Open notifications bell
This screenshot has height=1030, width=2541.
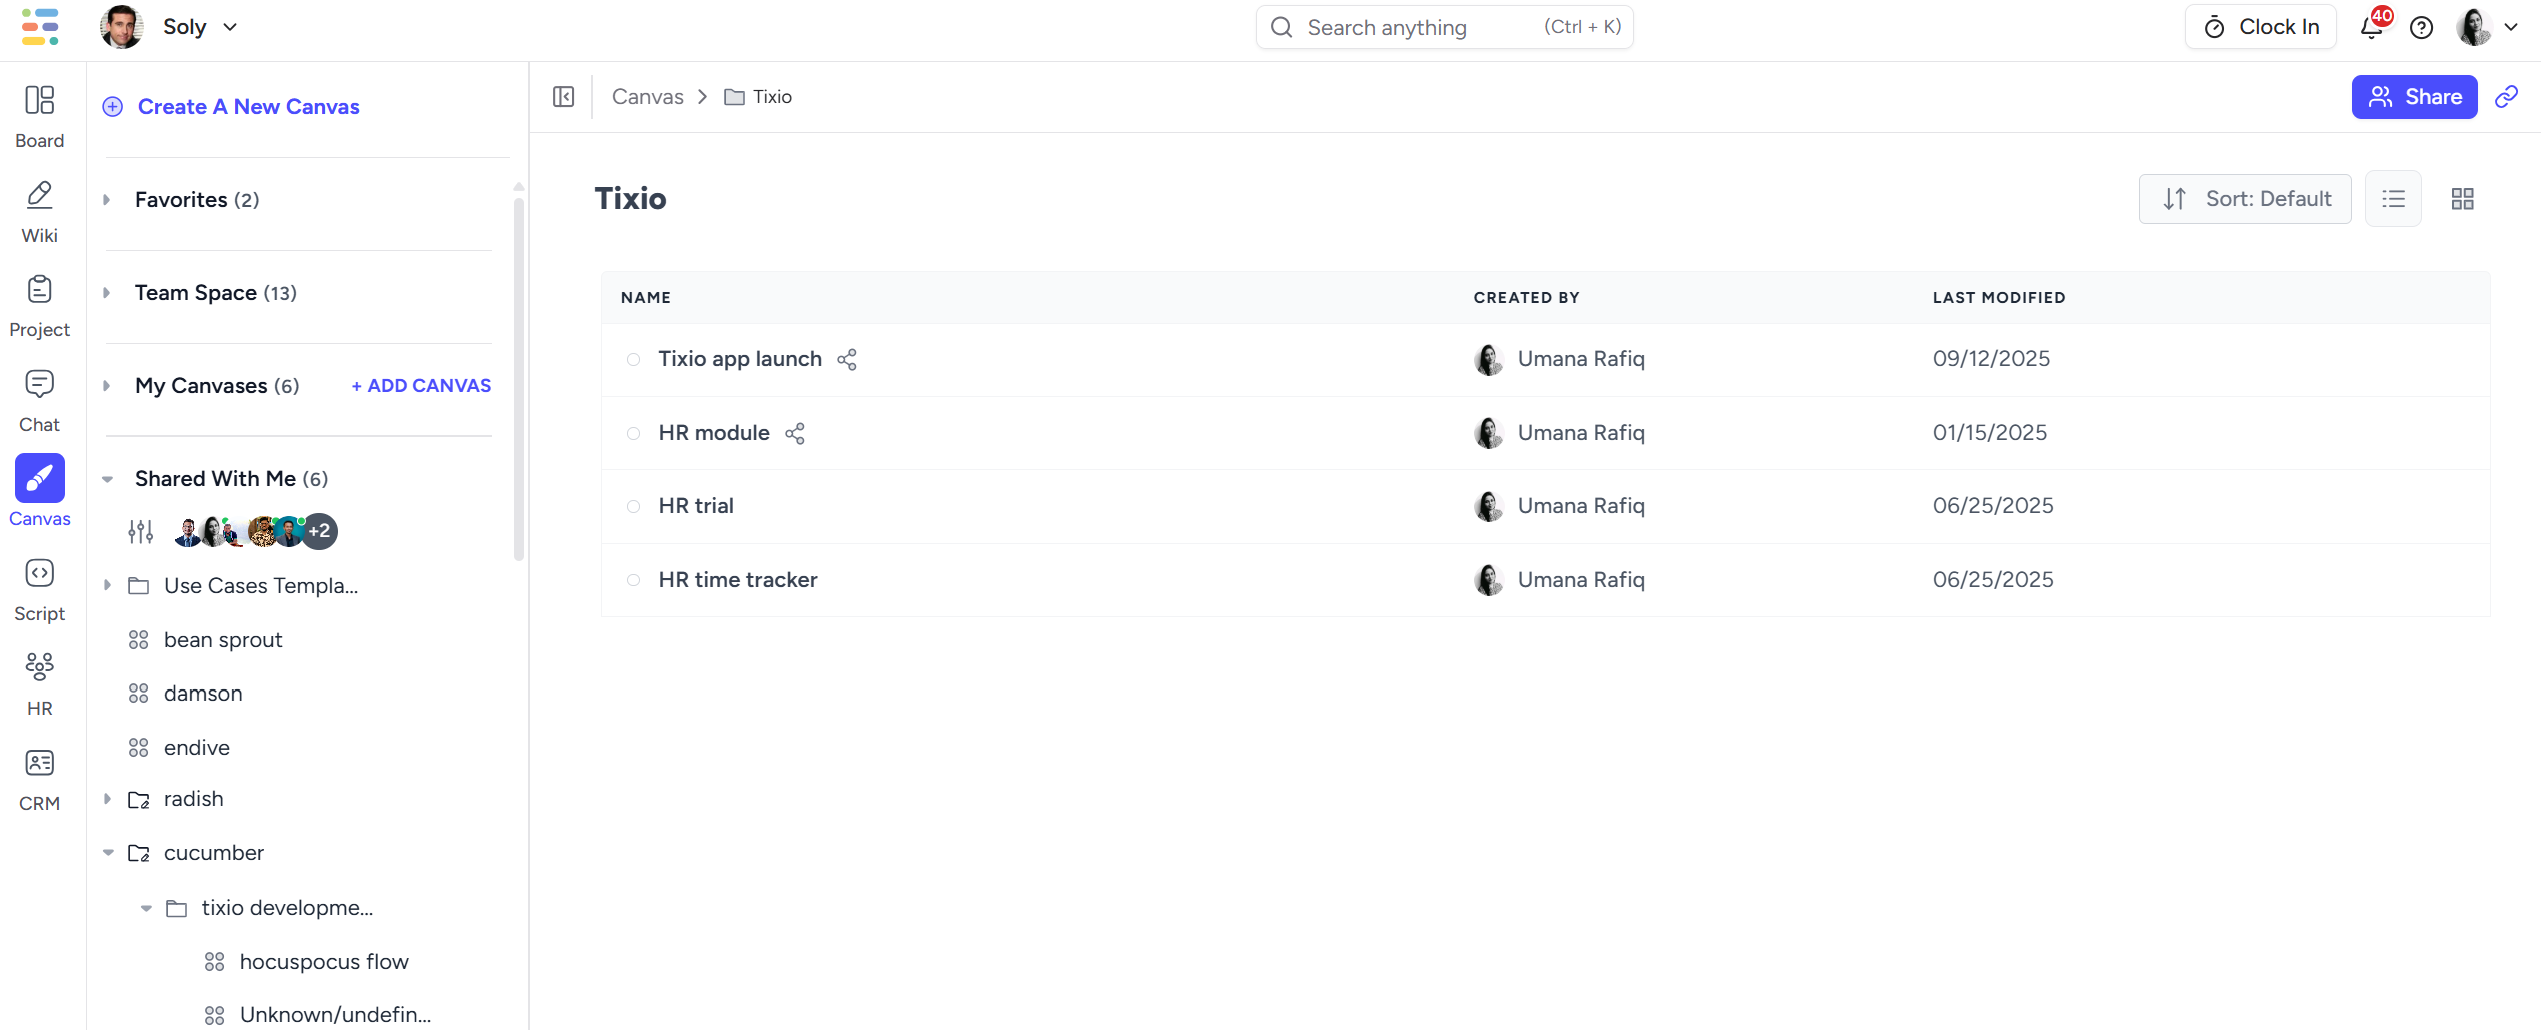click(2372, 27)
